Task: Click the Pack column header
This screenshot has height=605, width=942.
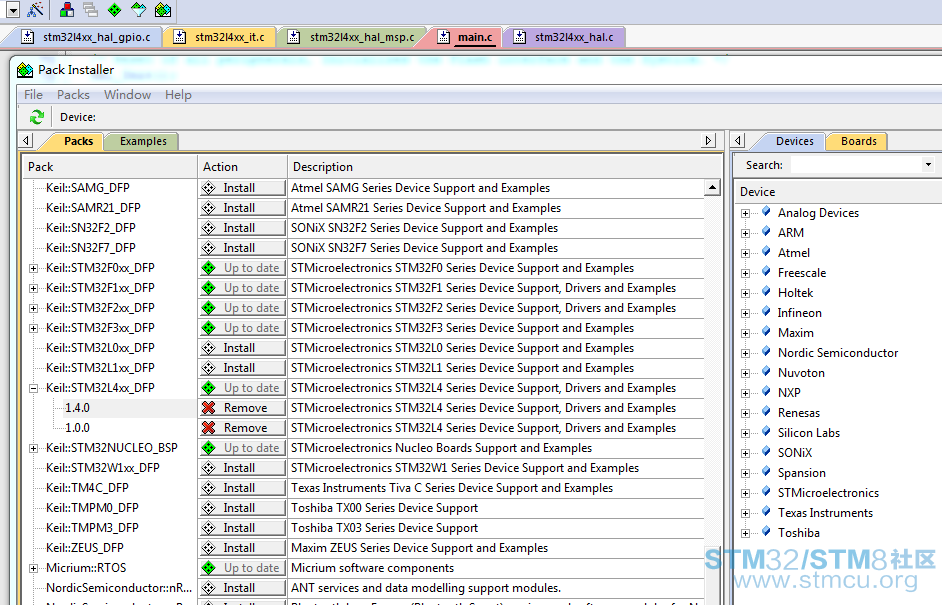Action: [x=111, y=166]
